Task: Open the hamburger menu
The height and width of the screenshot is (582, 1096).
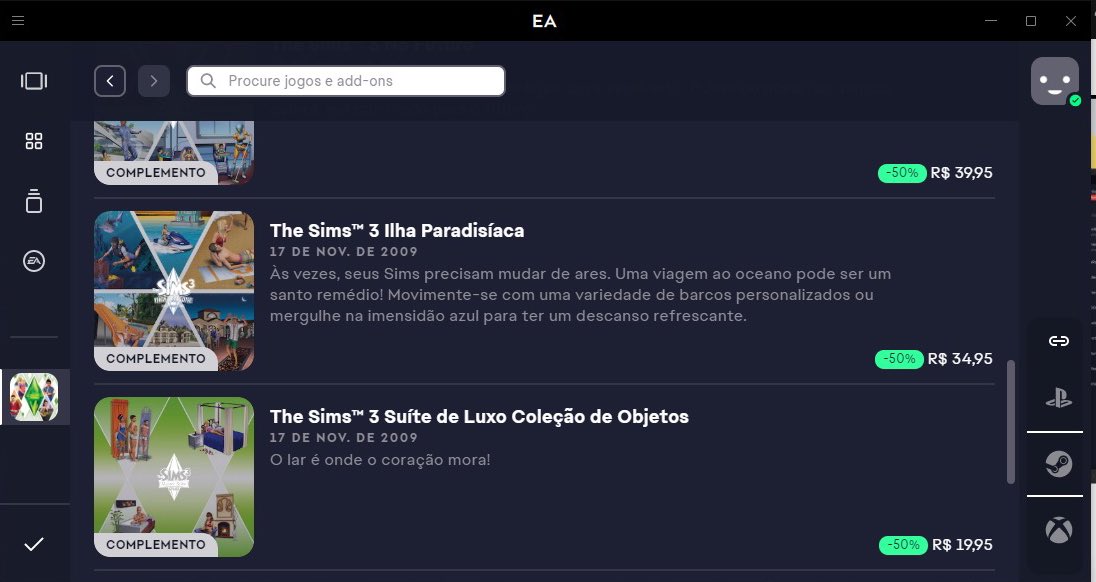Action: tap(18, 20)
